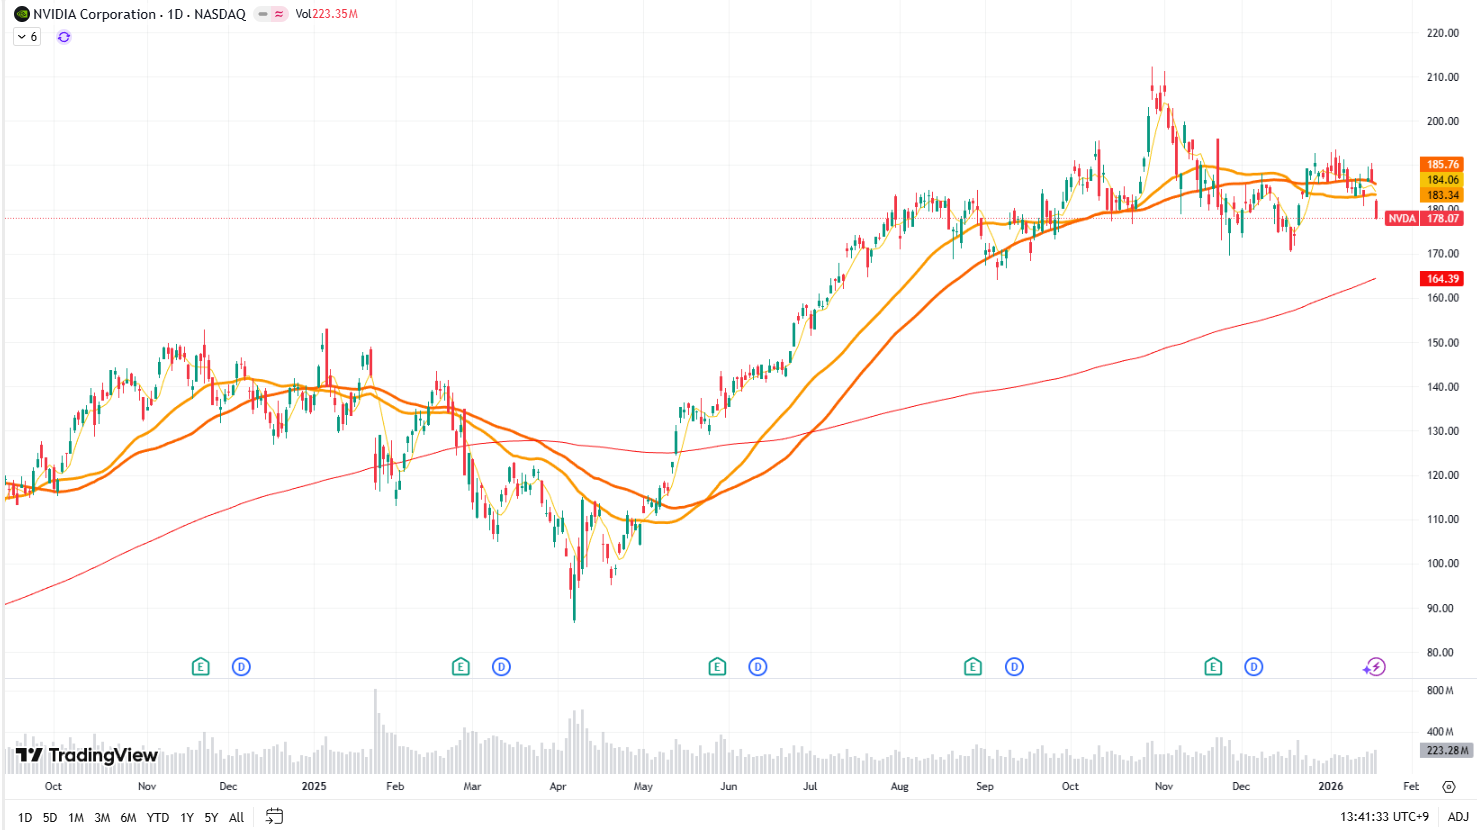Click the 2025 year label on time axis
Viewport: 1477px width, 830px height.
tap(314, 786)
